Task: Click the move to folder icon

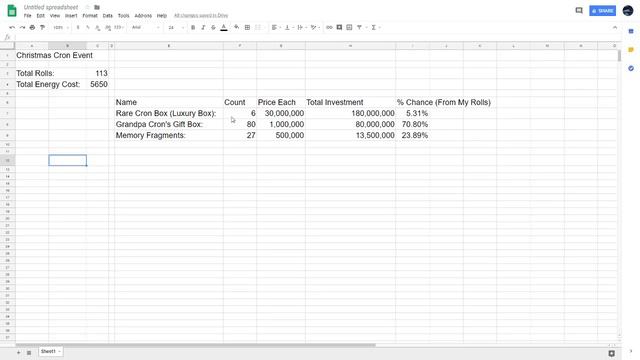Action: point(97,7)
